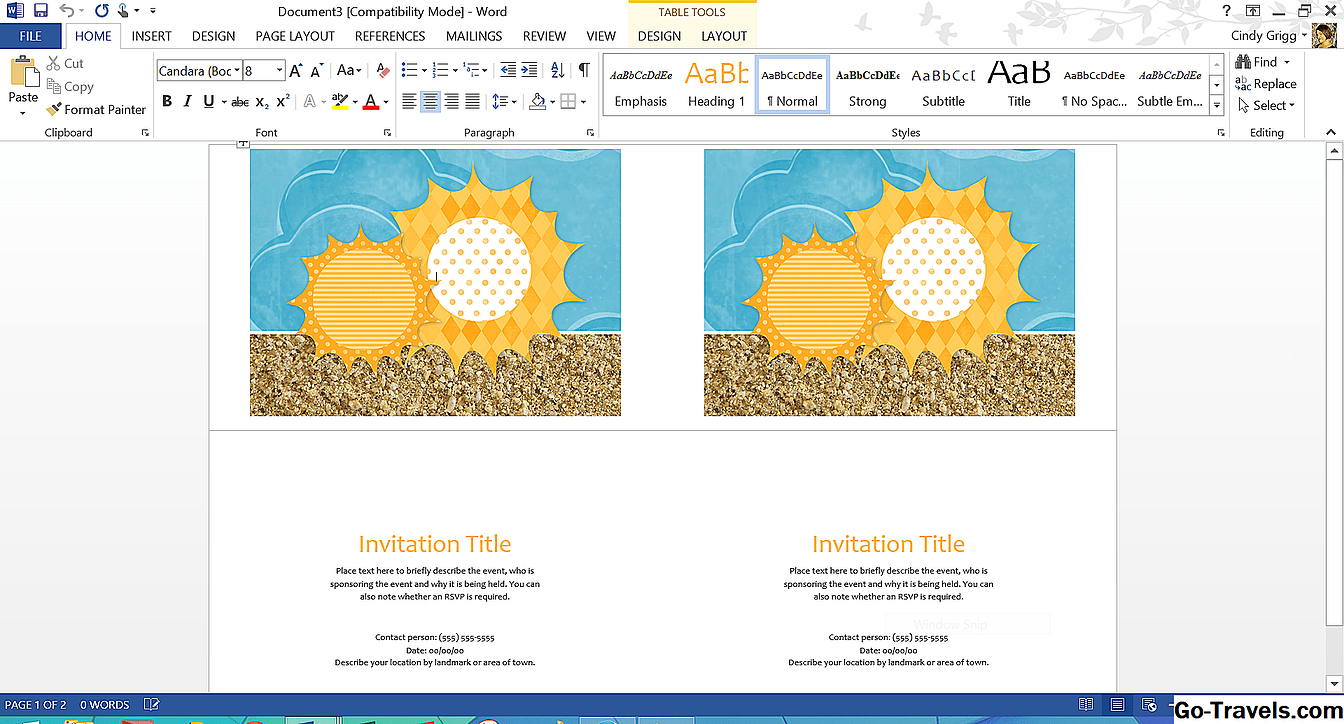1344x724 pixels.
Task: Expand the Paste options arrow
Action: 23,113
